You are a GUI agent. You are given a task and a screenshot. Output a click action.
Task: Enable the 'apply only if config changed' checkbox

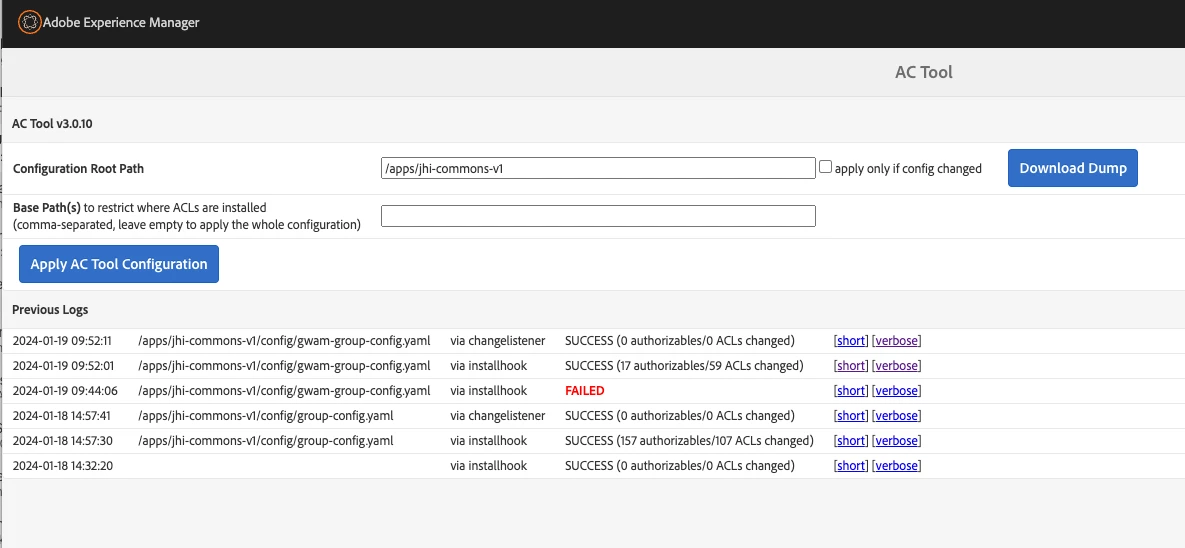pyautogui.click(x=825, y=167)
